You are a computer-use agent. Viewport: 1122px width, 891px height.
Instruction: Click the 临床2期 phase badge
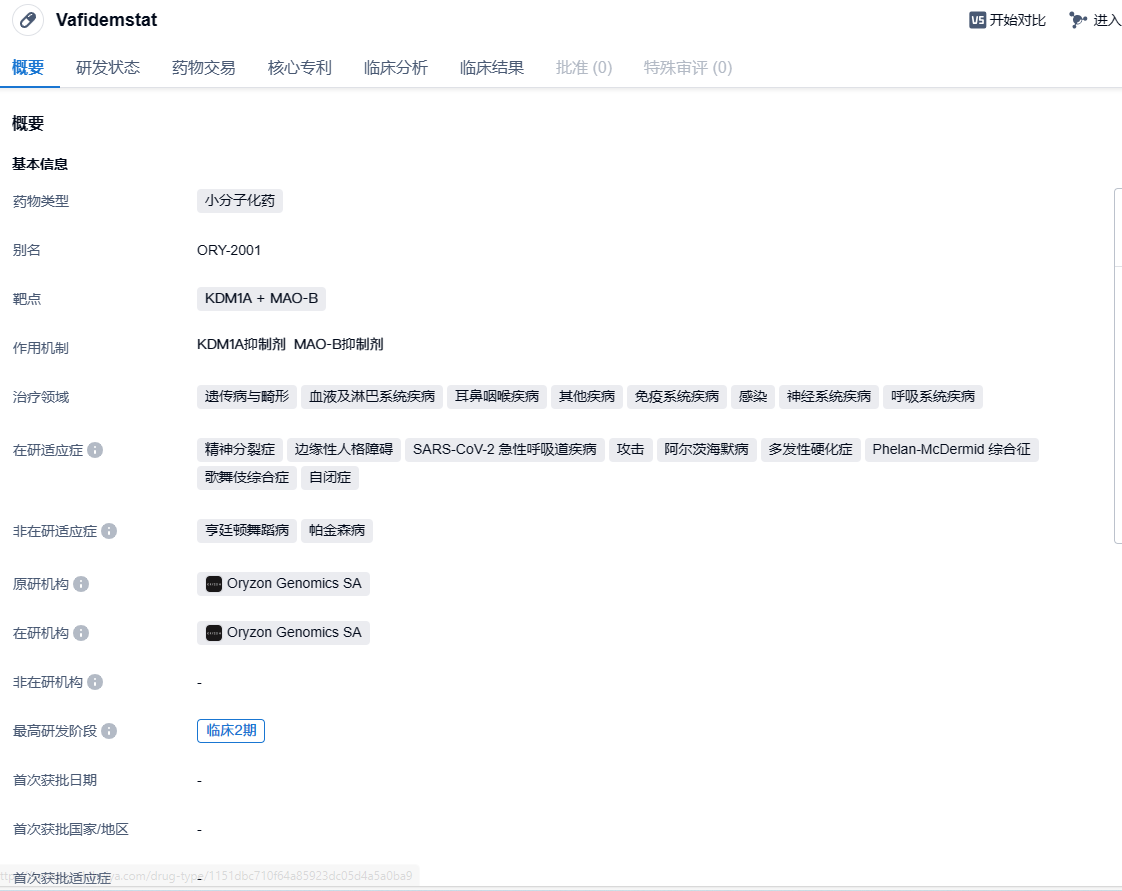click(x=231, y=731)
